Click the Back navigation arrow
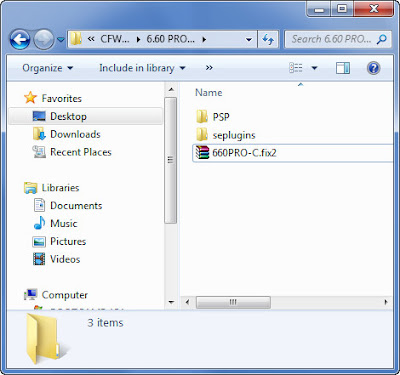 pos(20,40)
